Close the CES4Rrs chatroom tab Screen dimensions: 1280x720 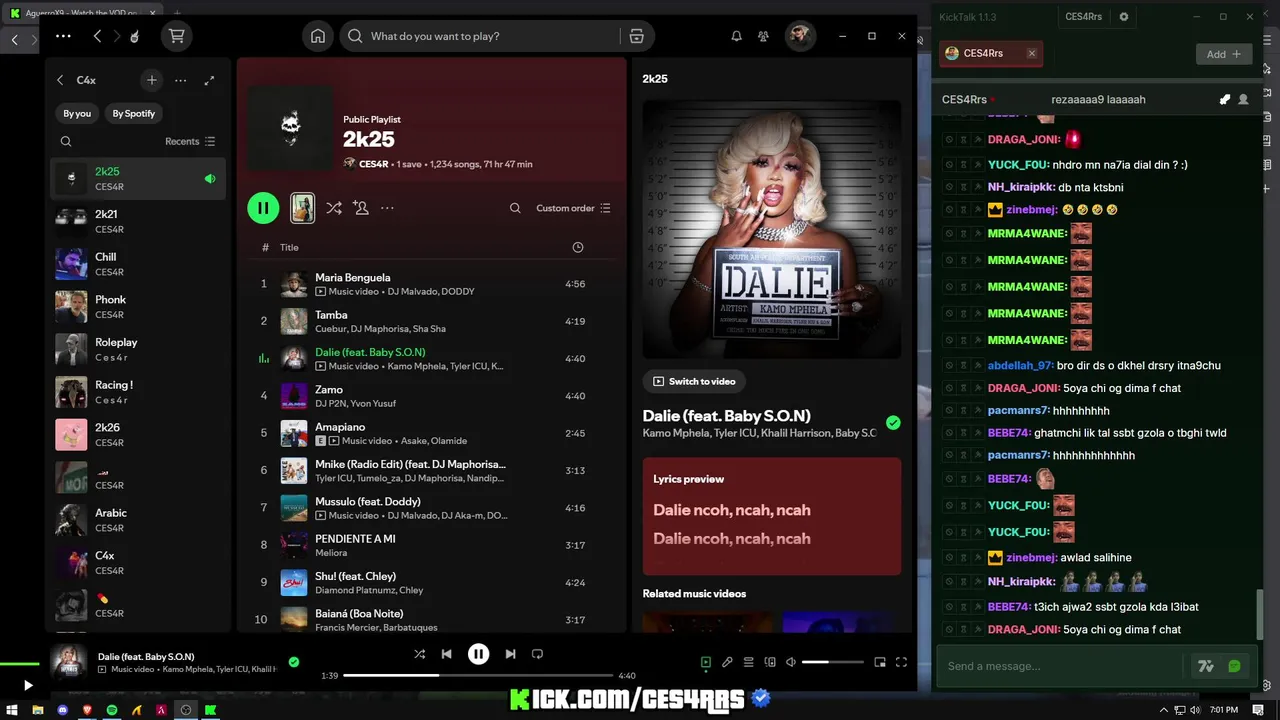coord(1031,54)
